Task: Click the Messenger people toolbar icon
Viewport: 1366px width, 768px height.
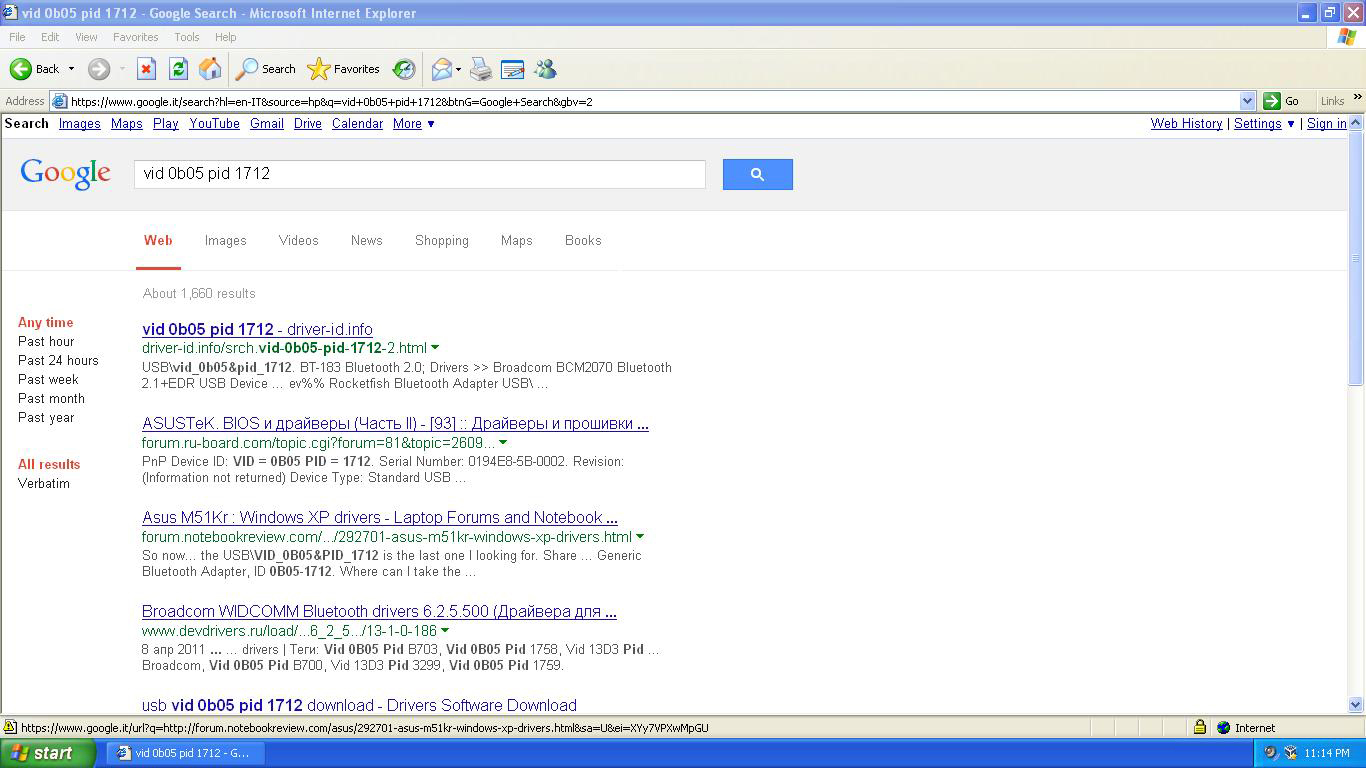Action: pos(545,69)
